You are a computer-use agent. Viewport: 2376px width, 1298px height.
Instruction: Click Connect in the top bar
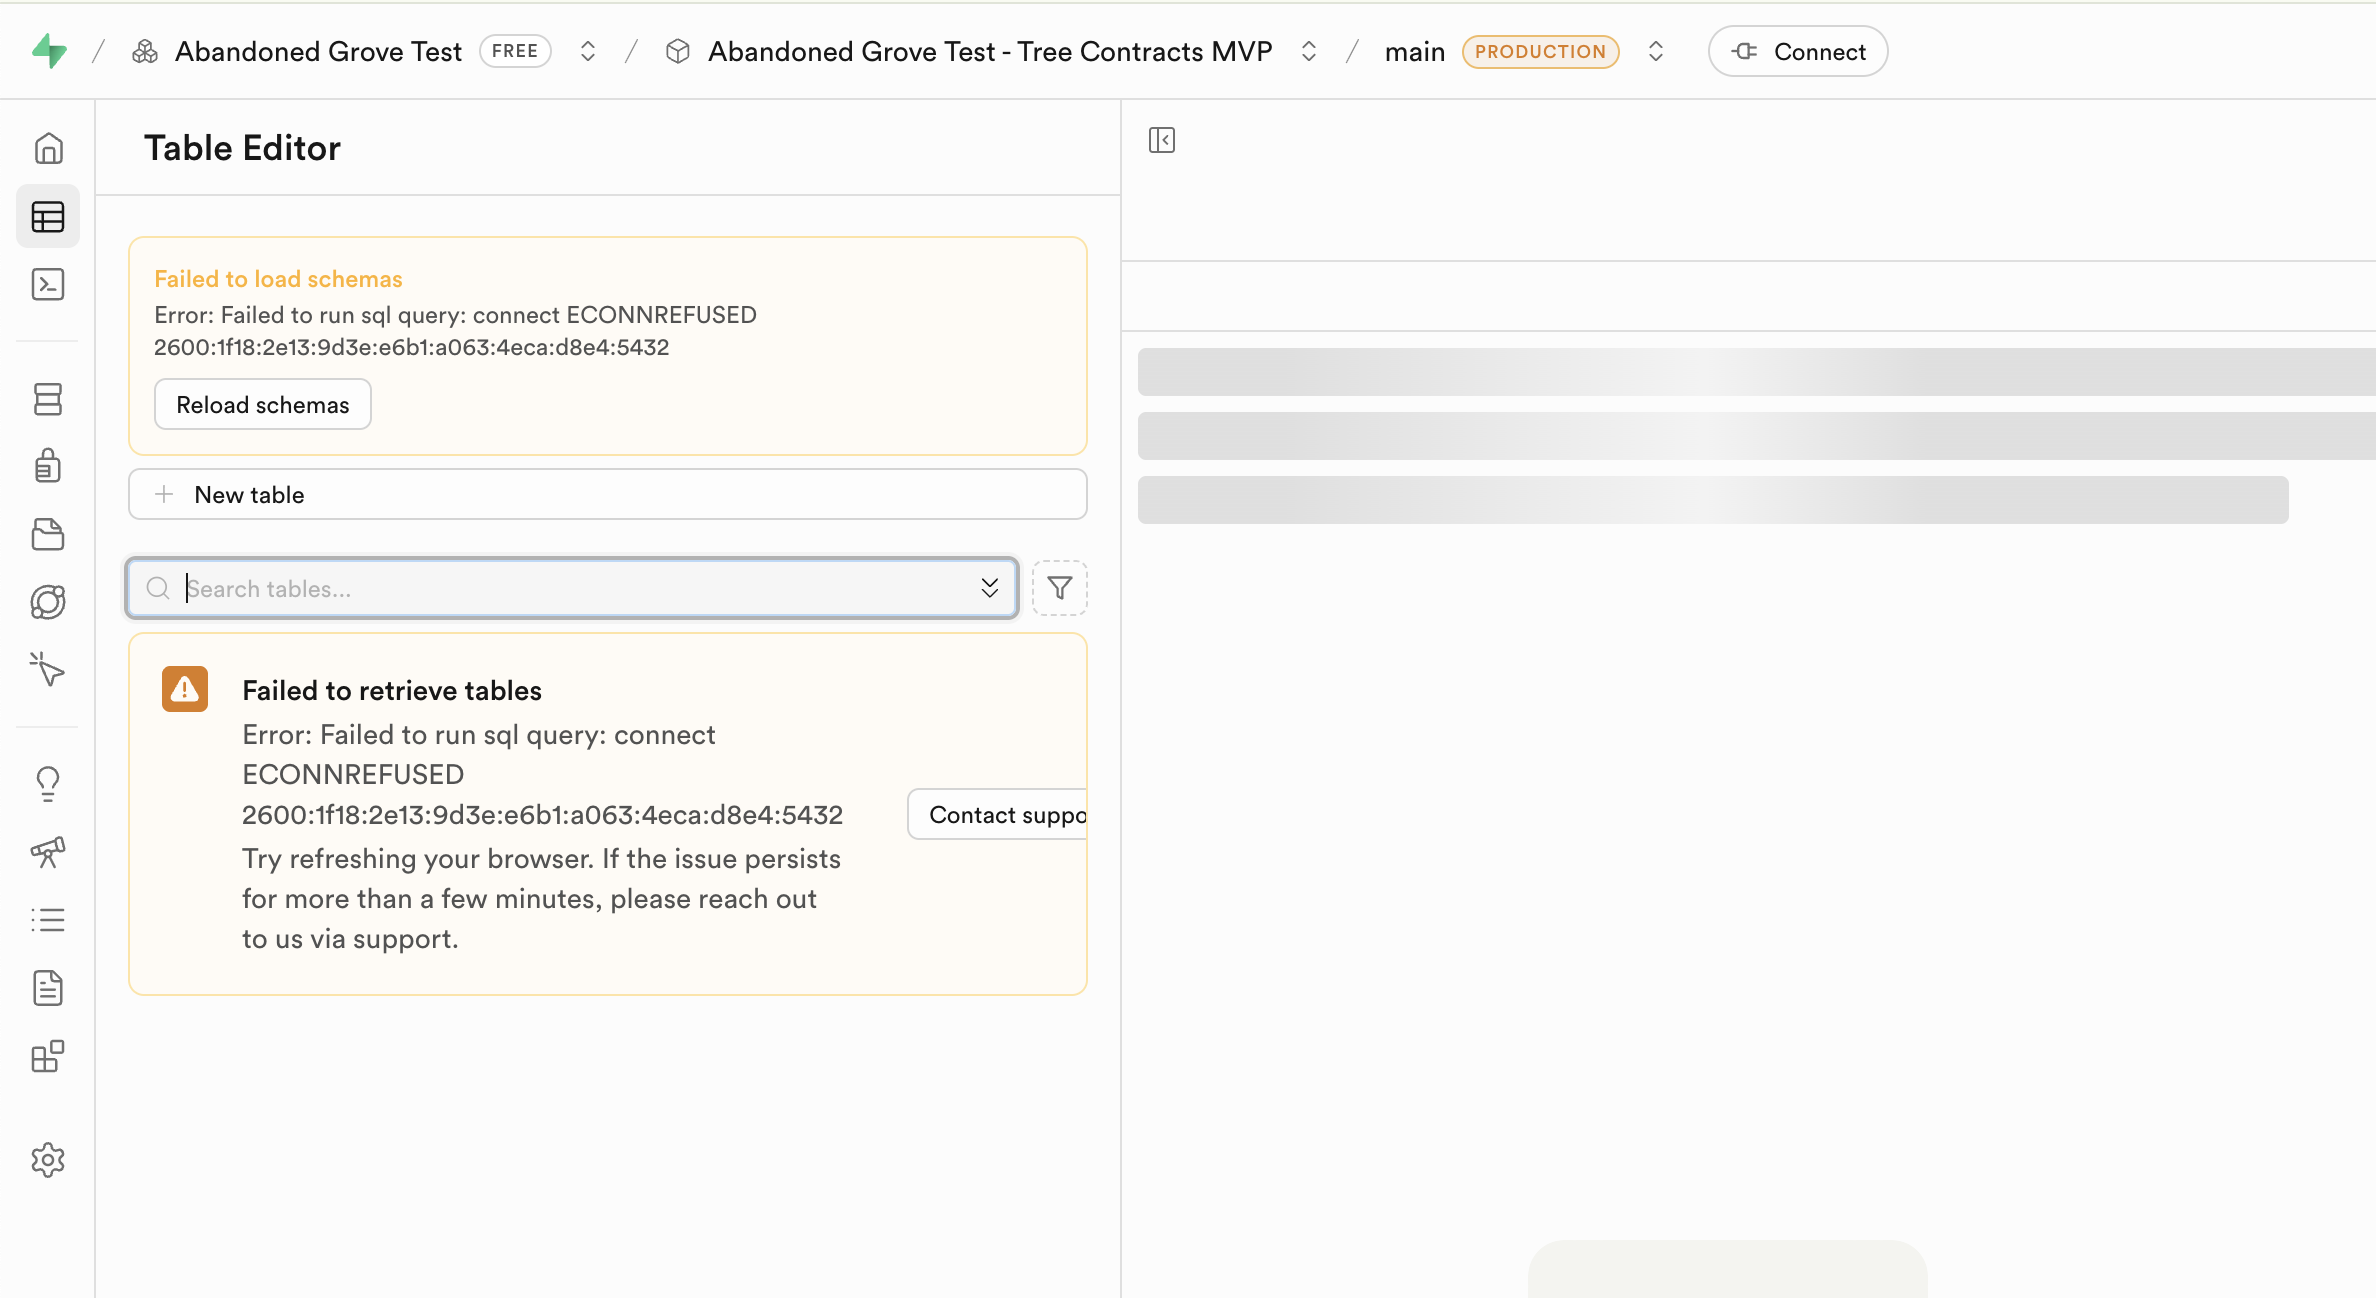pos(1797,51)
